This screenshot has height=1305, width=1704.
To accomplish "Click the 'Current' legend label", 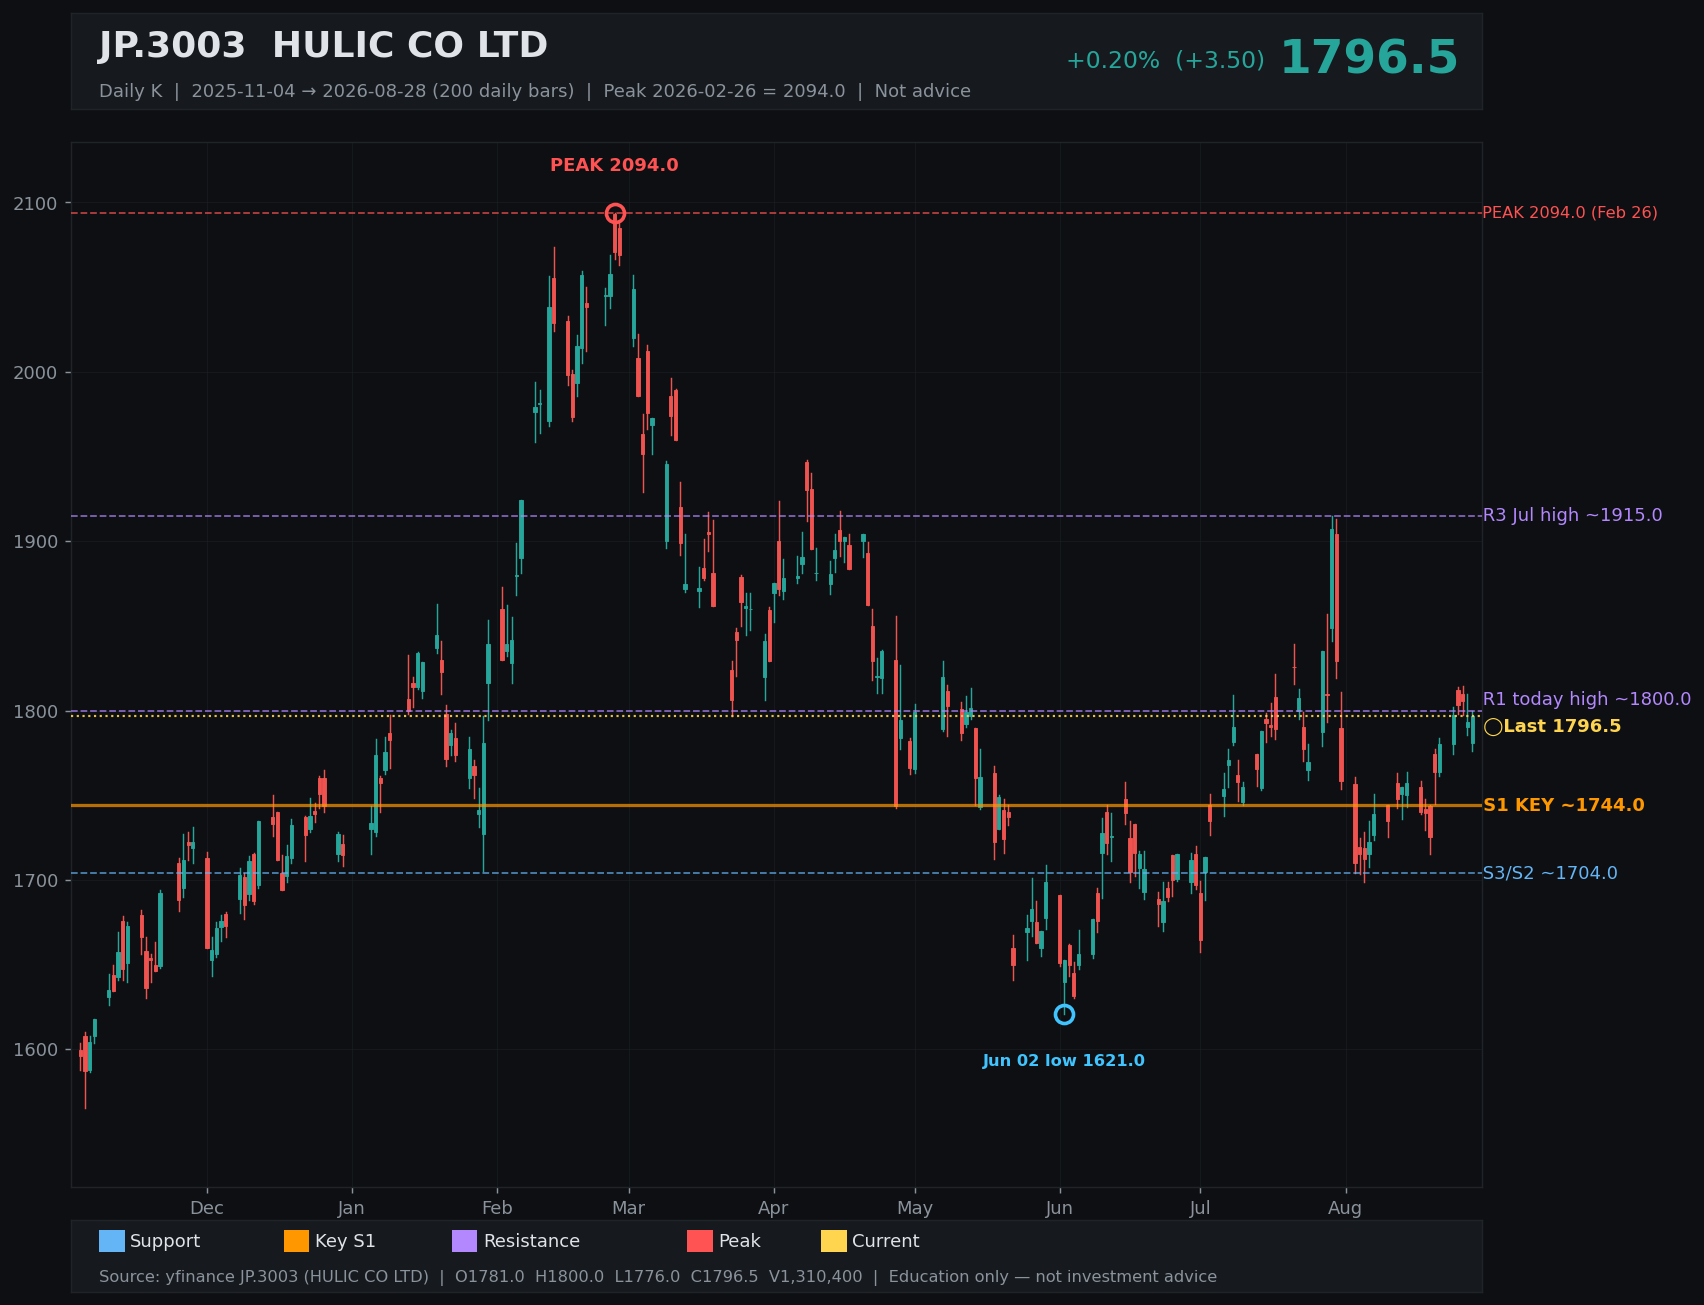I will coord(885,1241).
